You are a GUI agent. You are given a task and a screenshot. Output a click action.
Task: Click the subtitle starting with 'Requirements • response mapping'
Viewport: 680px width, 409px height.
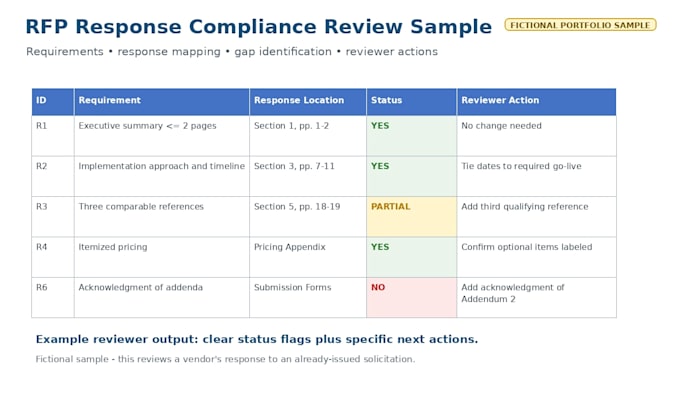[232, 52]
